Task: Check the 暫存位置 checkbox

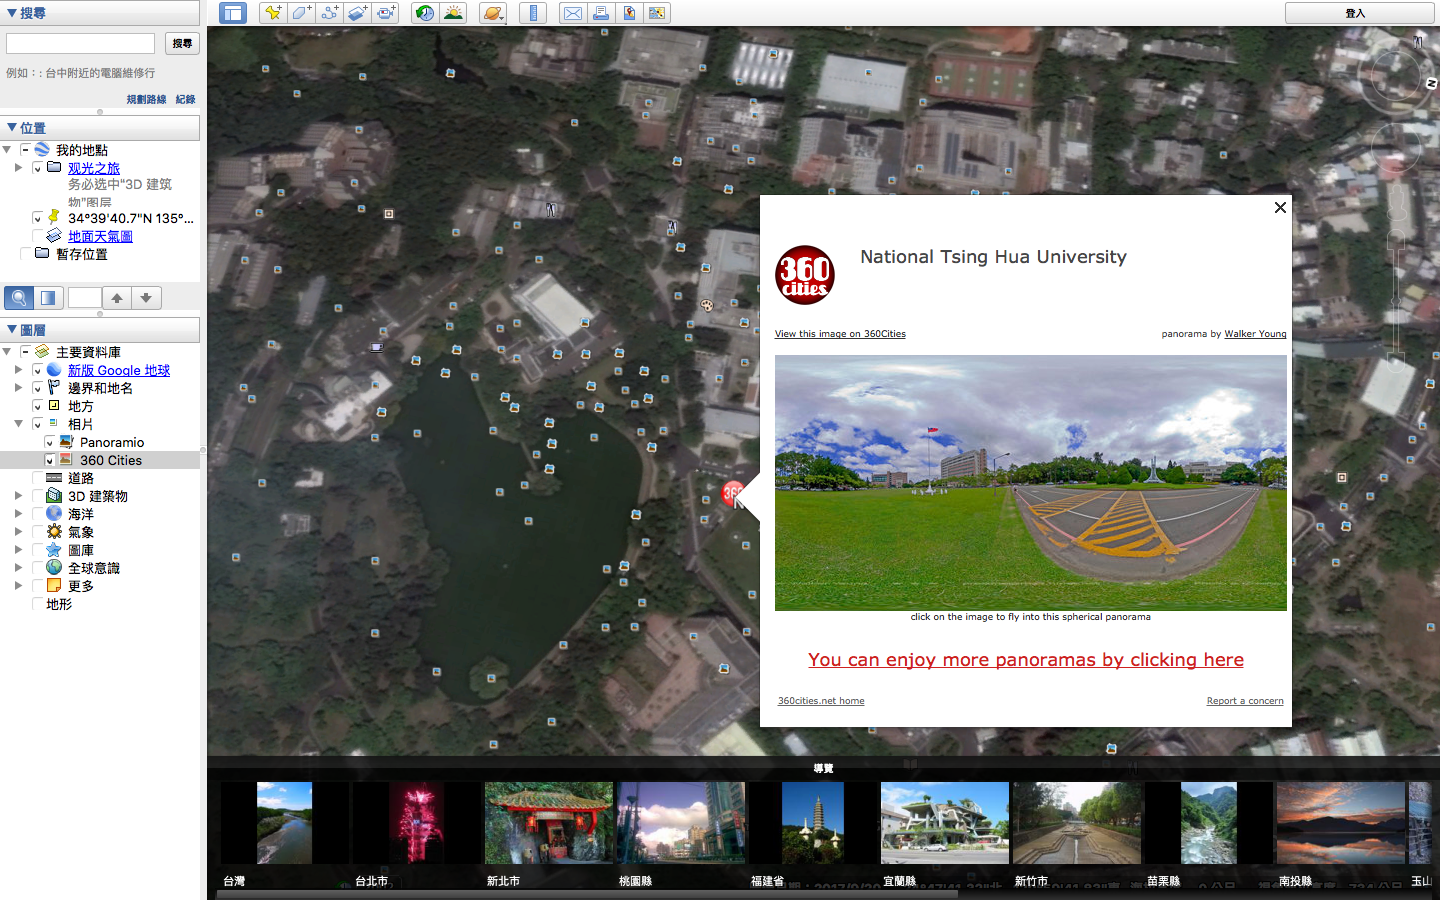Action: click(25, 254)
